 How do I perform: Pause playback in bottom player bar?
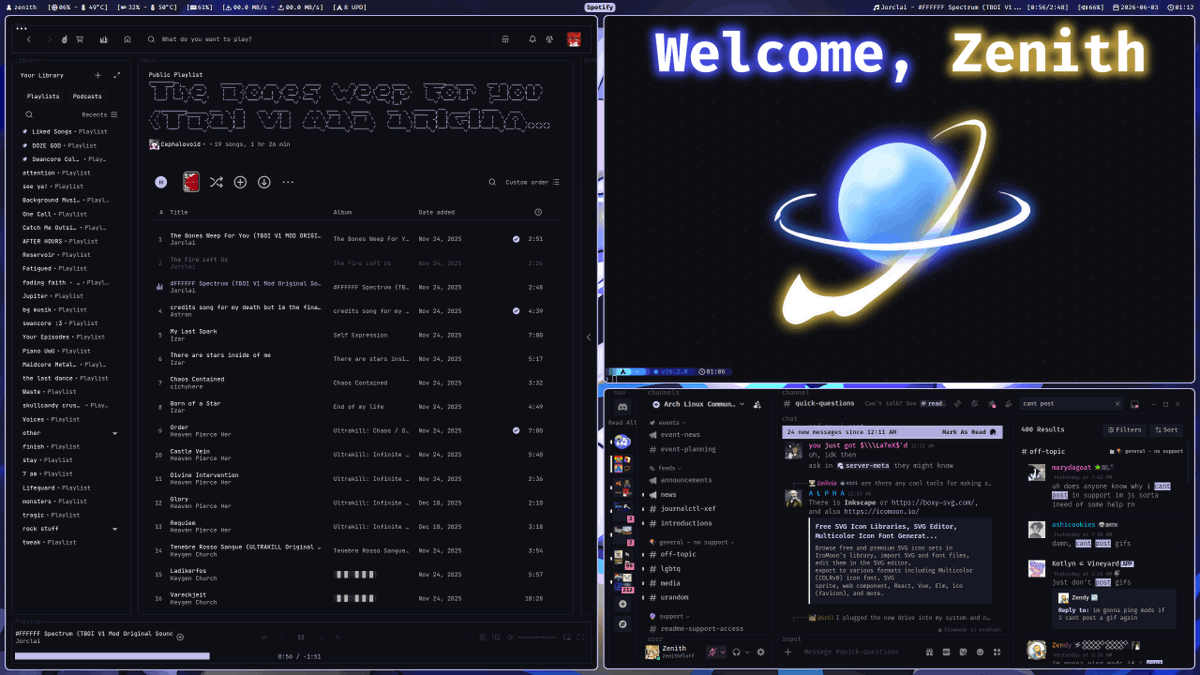pyautogui.click(x=301, y=637)
